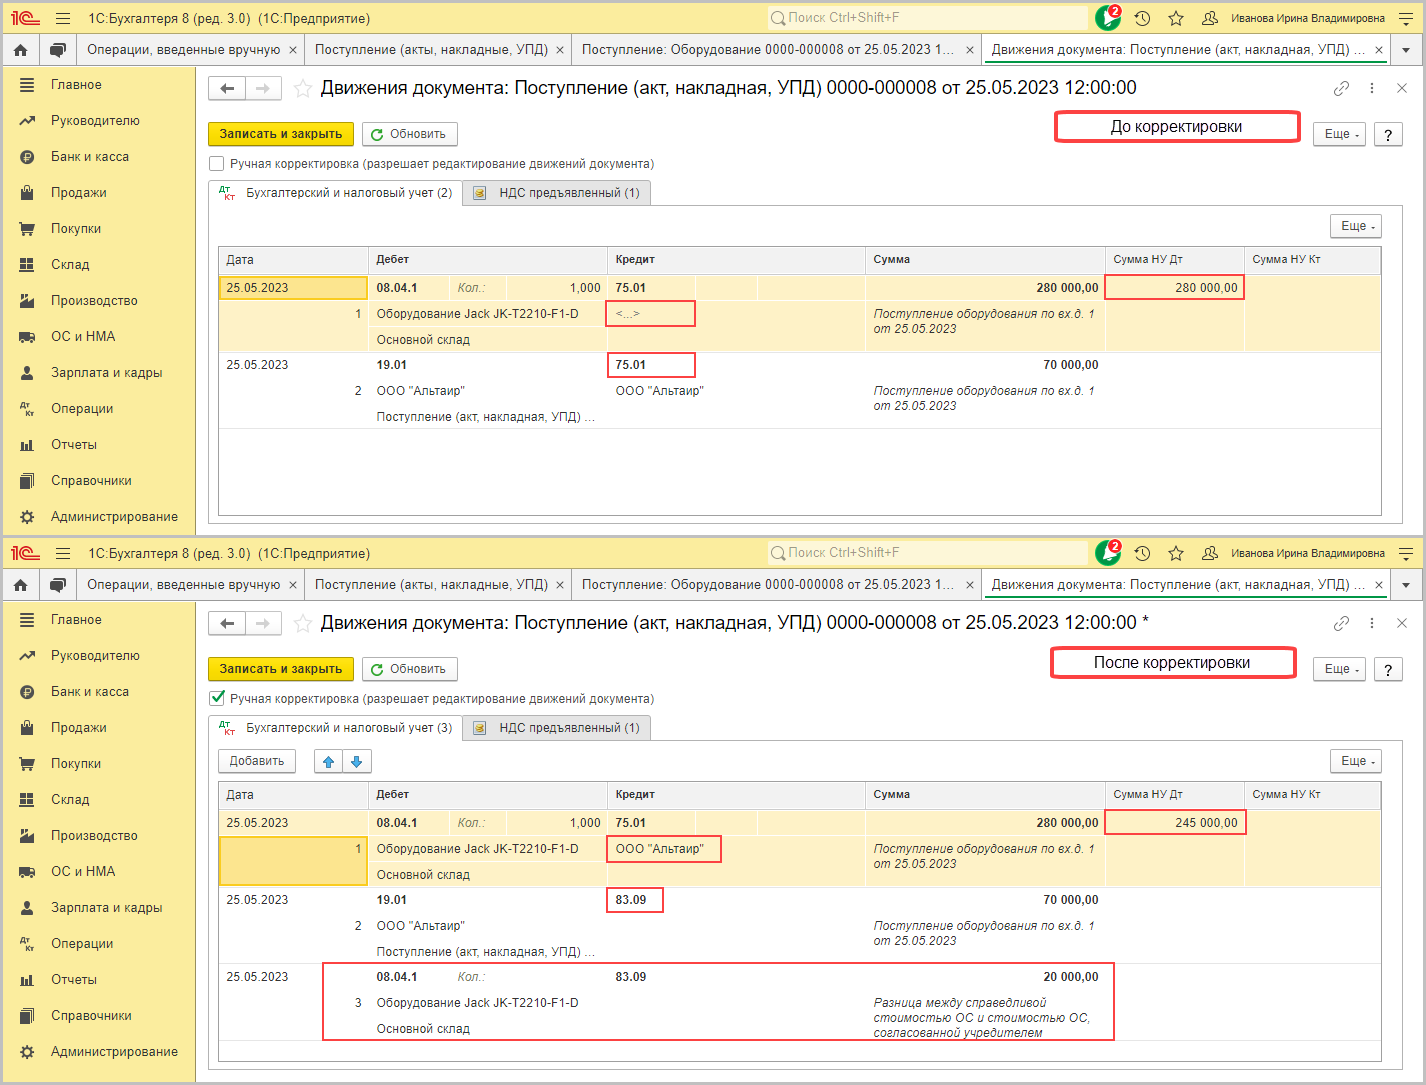
Task: Copy link icon in До корректировки window
Action: pos(1341,89)
